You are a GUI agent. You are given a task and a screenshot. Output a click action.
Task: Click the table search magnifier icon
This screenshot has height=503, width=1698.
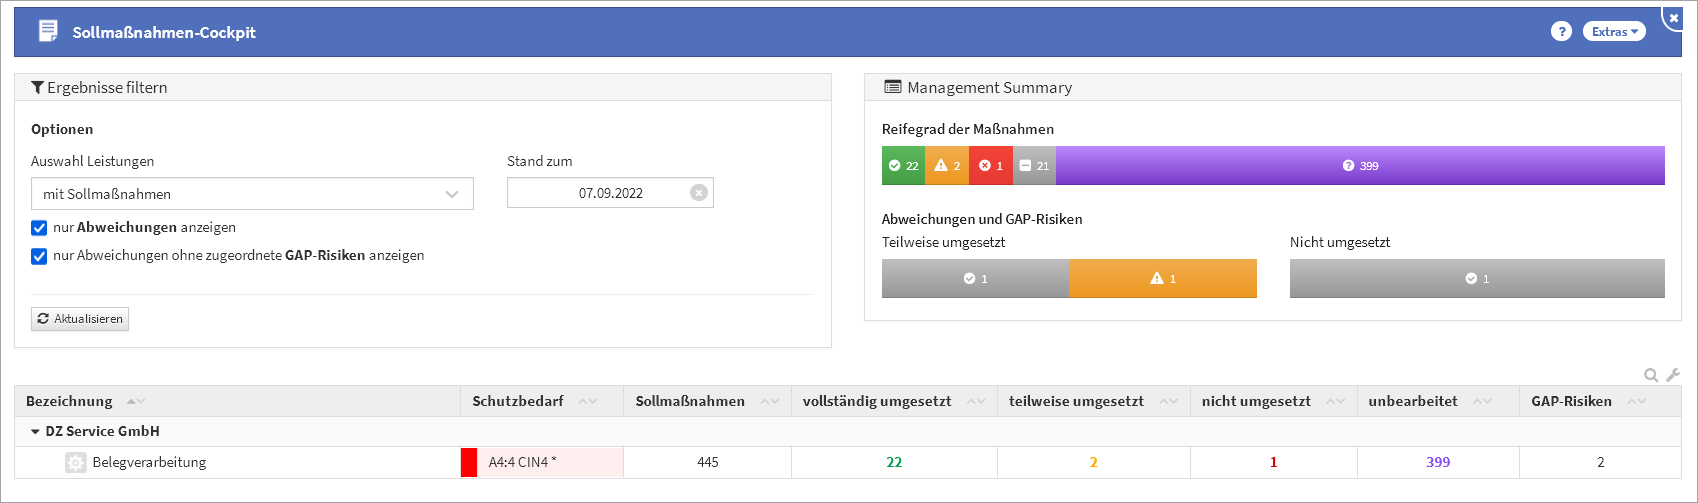(x=1651, y=375)
